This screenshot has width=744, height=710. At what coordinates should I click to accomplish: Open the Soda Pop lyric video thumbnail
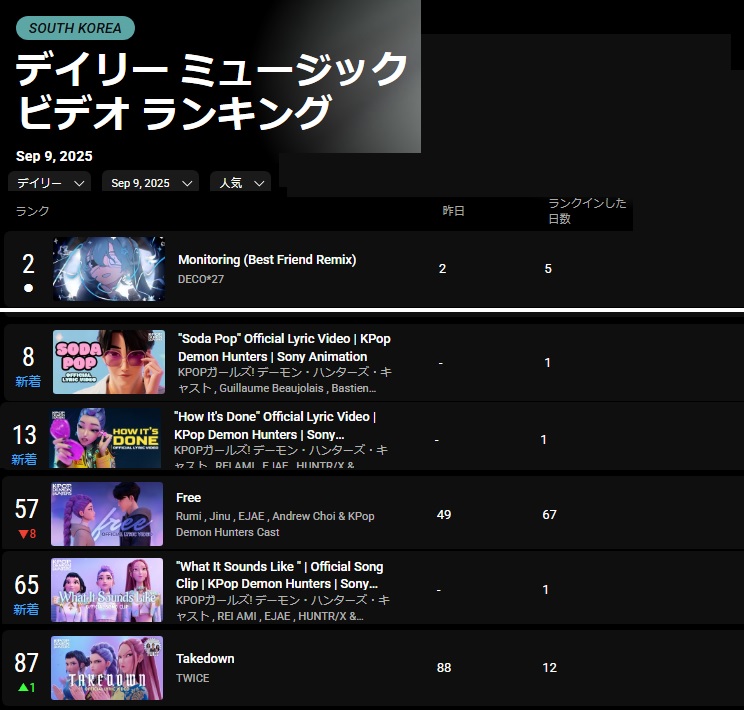(108, 361)
